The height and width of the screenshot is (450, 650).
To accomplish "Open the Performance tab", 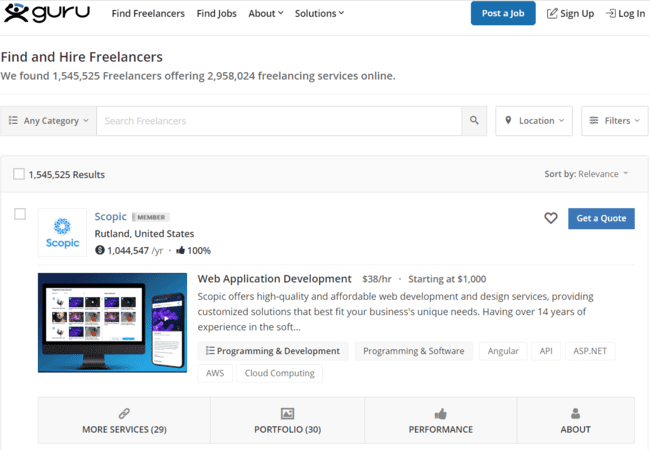I will click(x=441, y=421).
